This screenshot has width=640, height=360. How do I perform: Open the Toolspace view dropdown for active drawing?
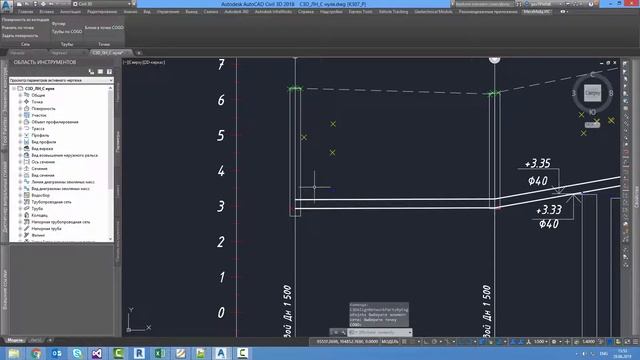tap(61, 80)
